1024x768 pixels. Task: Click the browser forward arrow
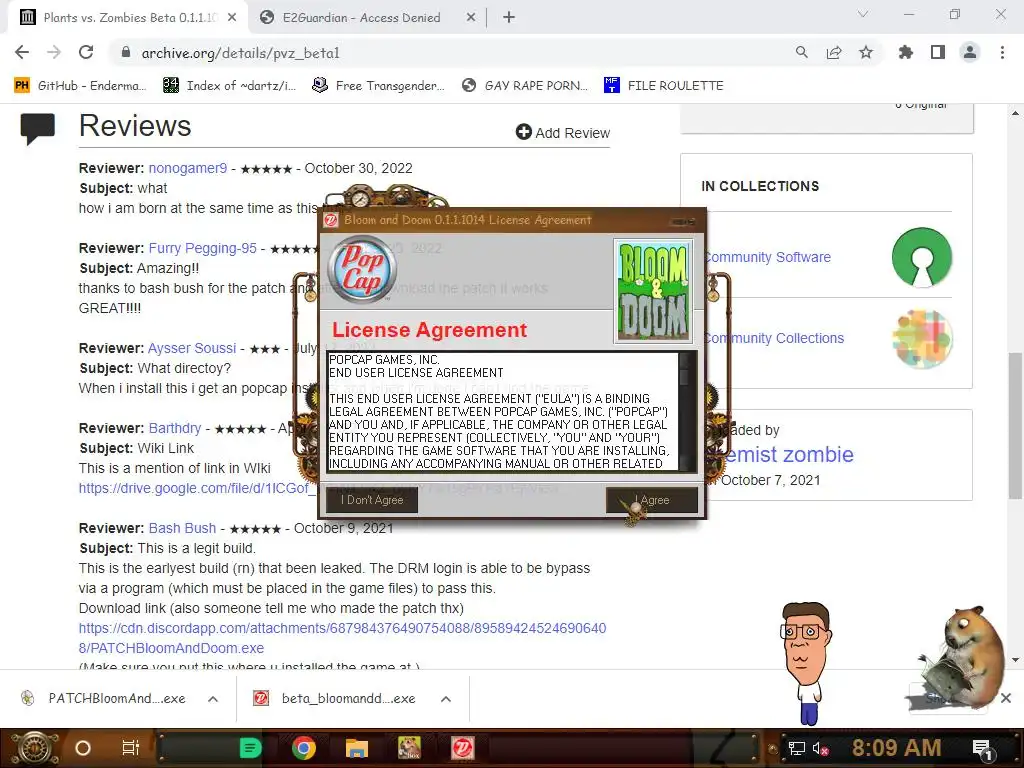pos(54,52)
